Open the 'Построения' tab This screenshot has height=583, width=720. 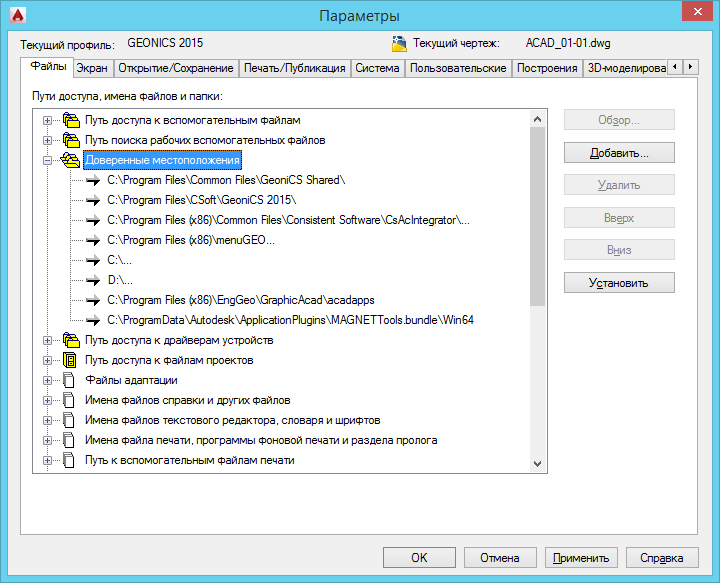(x=547, y=68)
